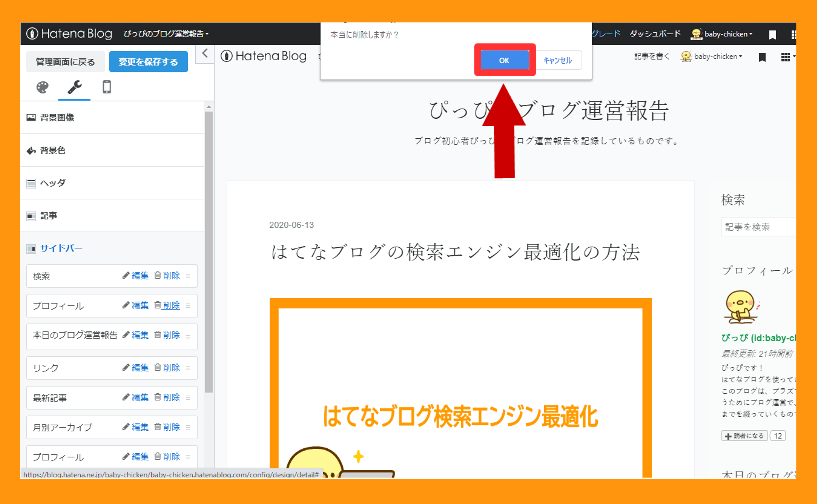Open the palette design theme tab
The image size is (817, 504).
click(42, 87)
